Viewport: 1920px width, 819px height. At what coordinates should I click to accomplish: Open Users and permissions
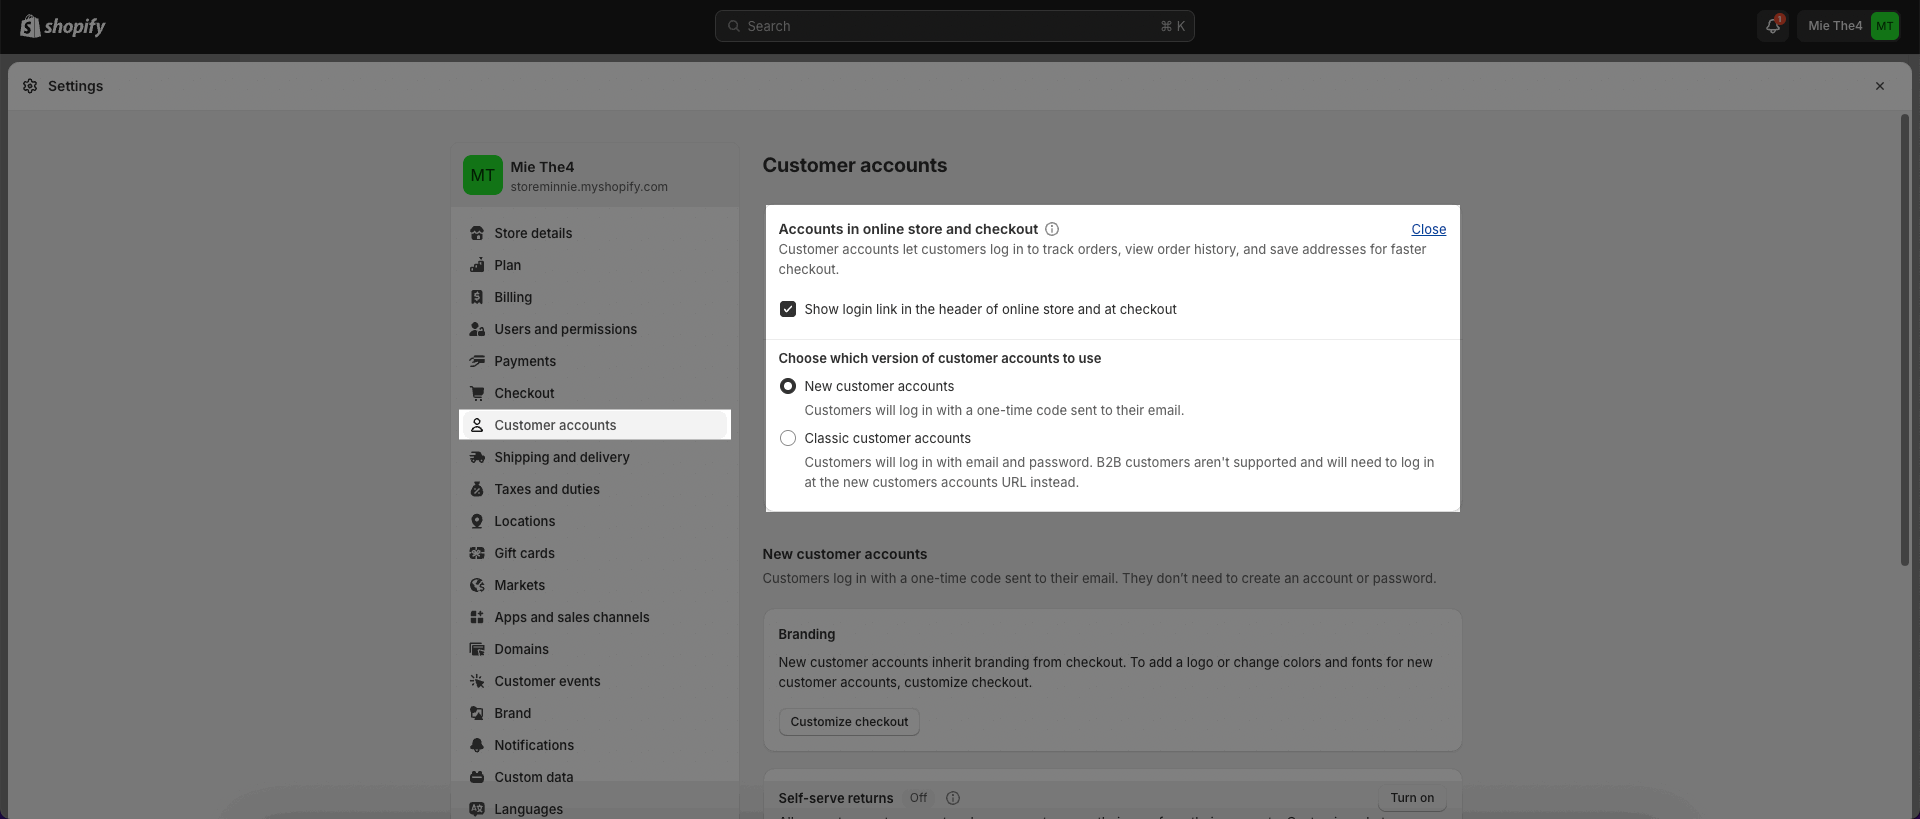pos(595,329)
